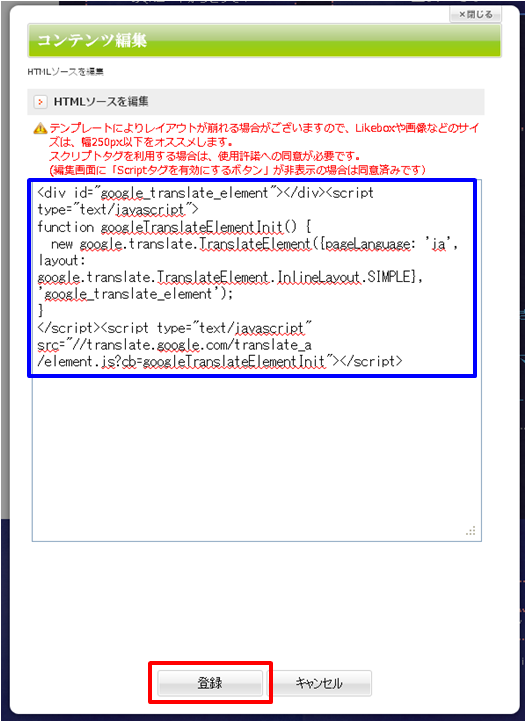526x722 pixels.
Task: Click the first code line with div id
Action: (205, 193)
